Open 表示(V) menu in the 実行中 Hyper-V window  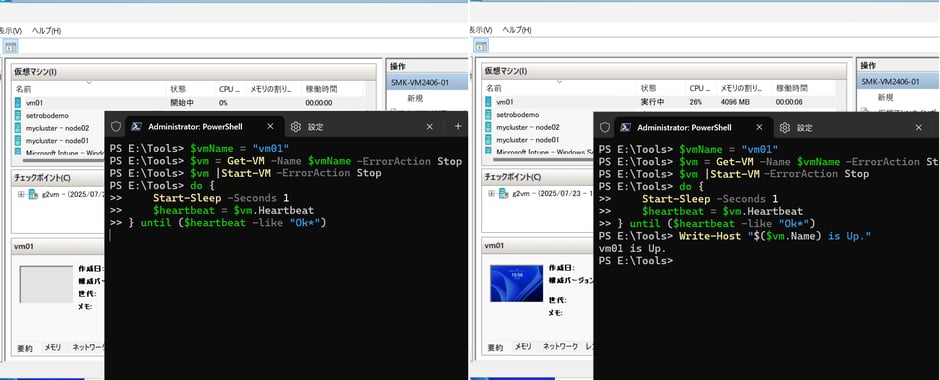coord(481,30)
